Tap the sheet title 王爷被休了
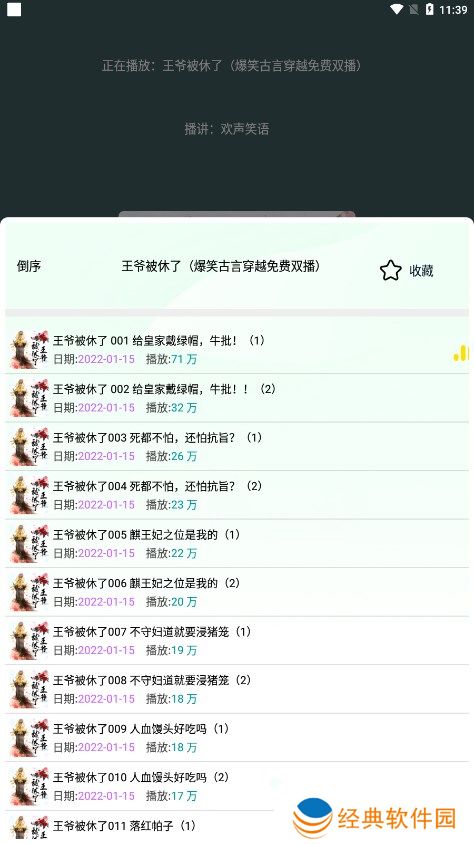The width and height of the screenshot is (474, 844). coord(221,266)
